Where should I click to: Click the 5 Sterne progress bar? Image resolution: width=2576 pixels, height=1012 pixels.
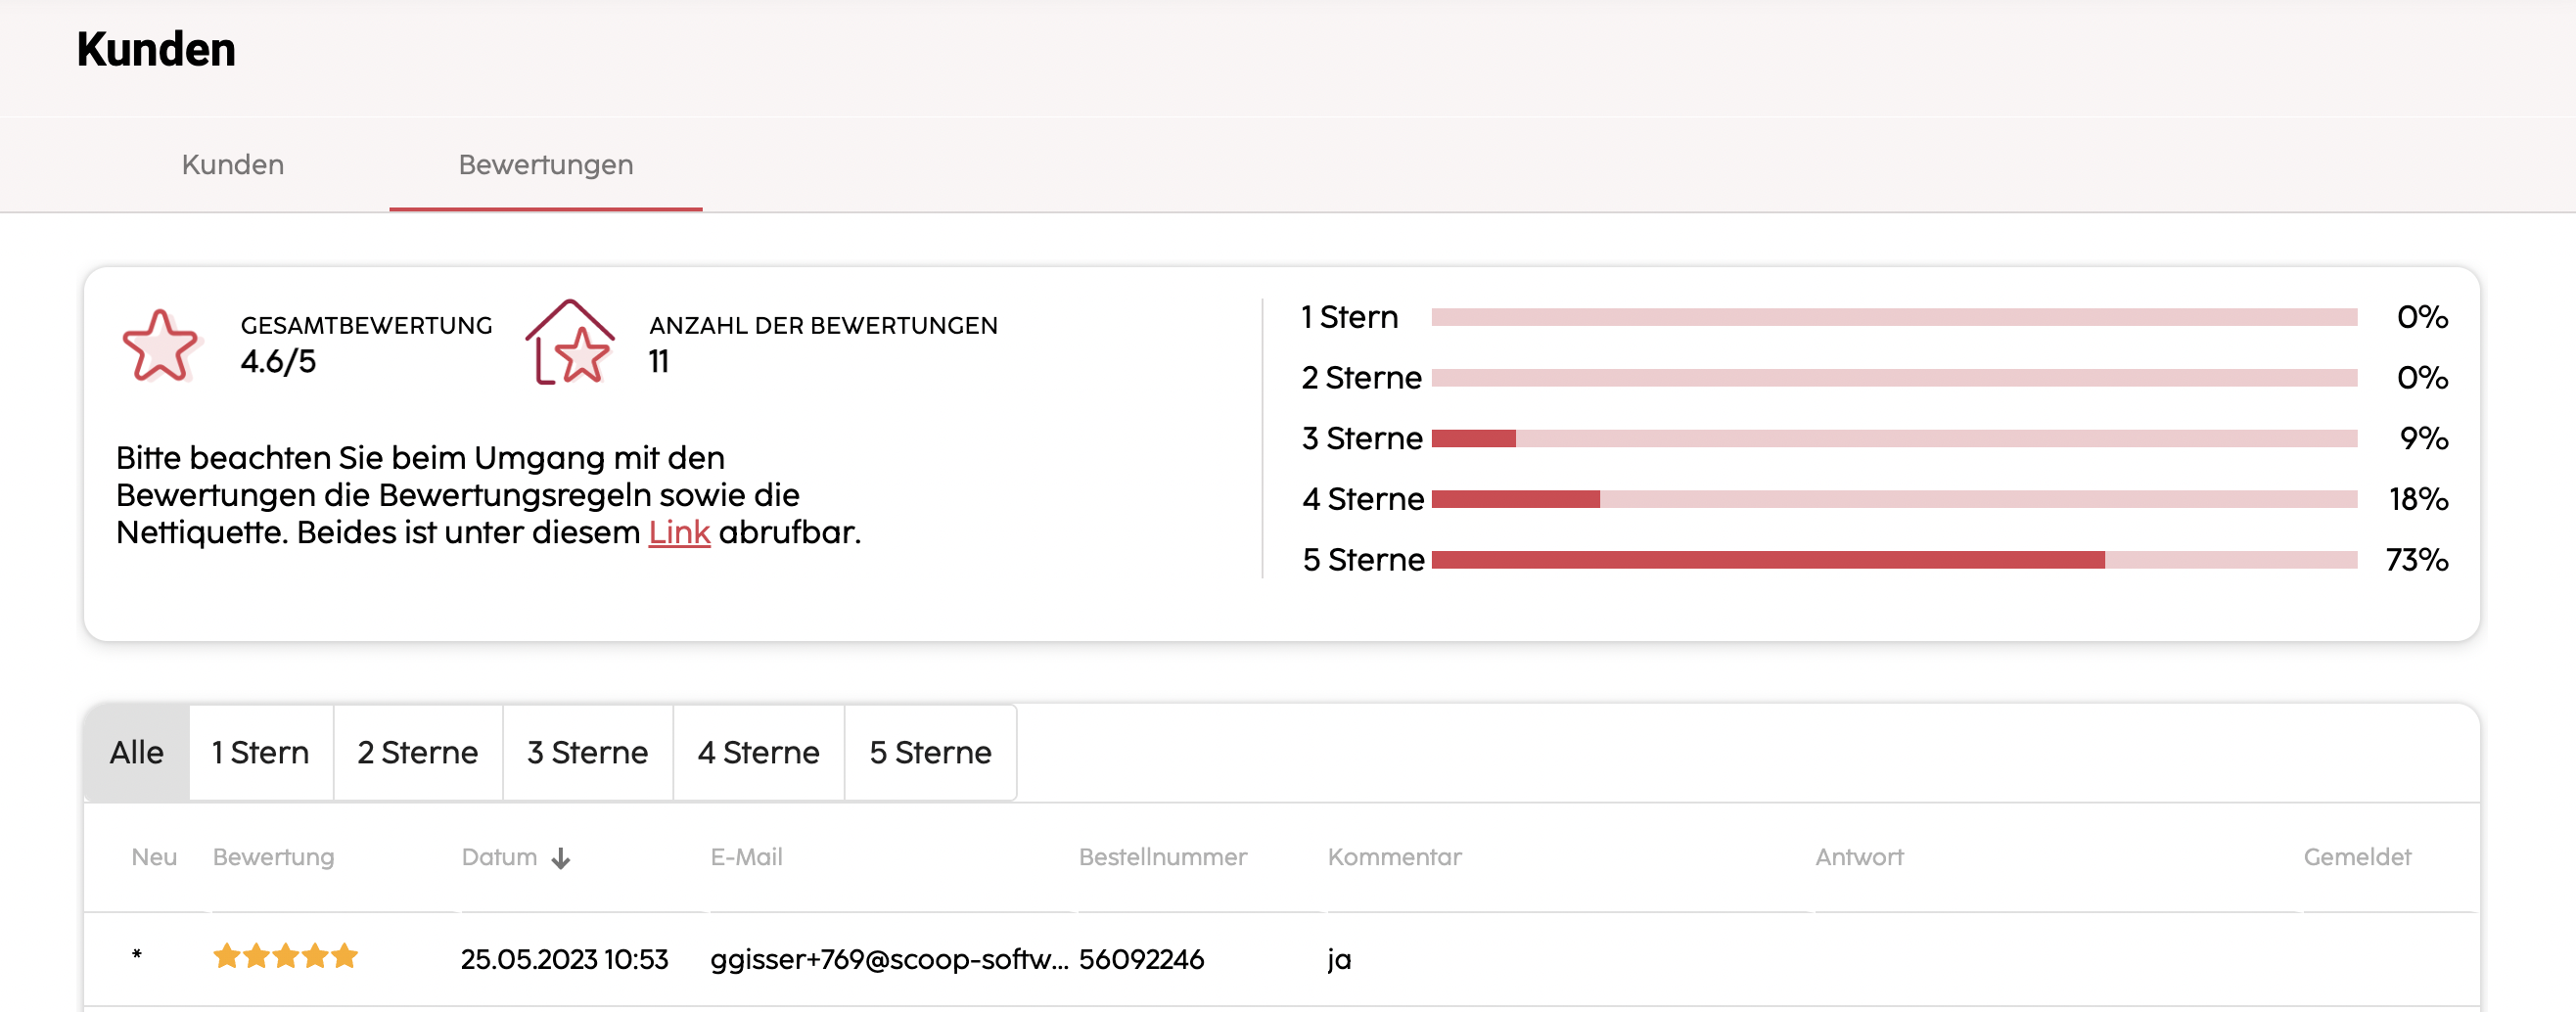coord(1894,560)
